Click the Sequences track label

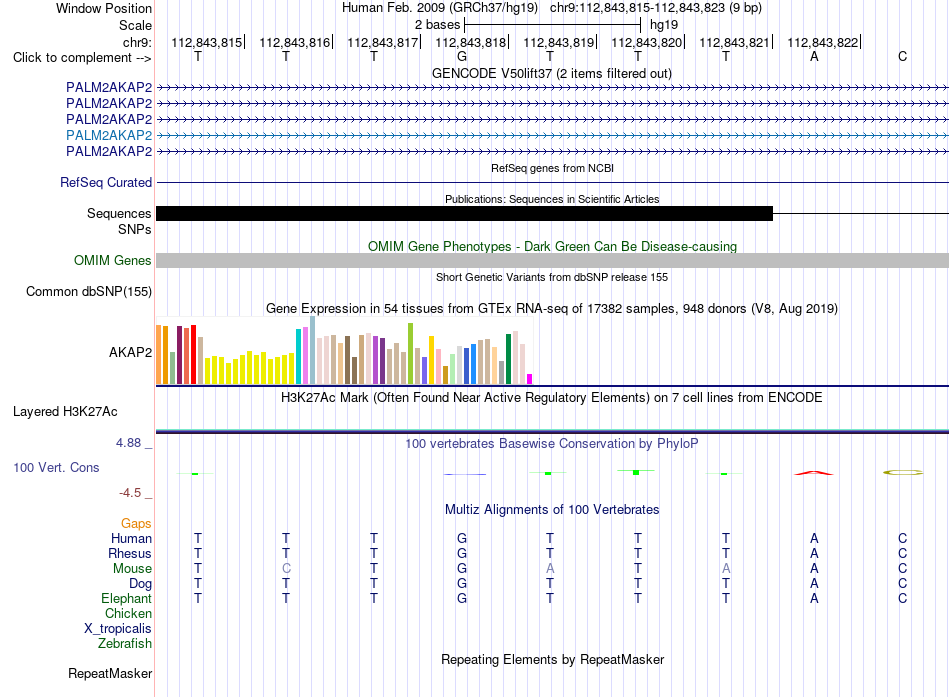[119, 213]
